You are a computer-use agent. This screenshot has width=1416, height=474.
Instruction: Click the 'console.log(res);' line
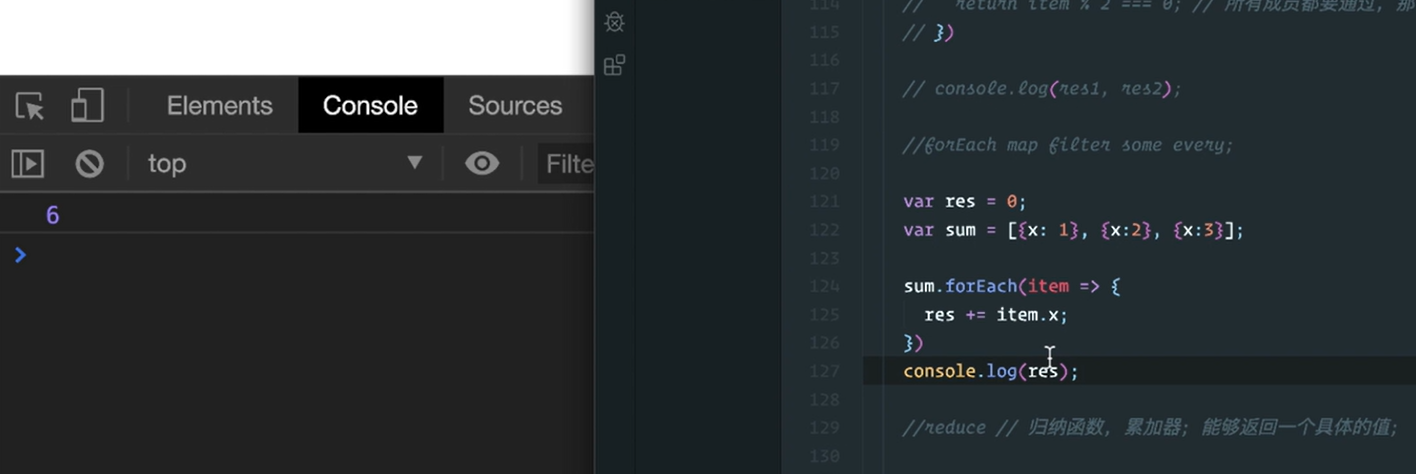[x=991, y=371]
